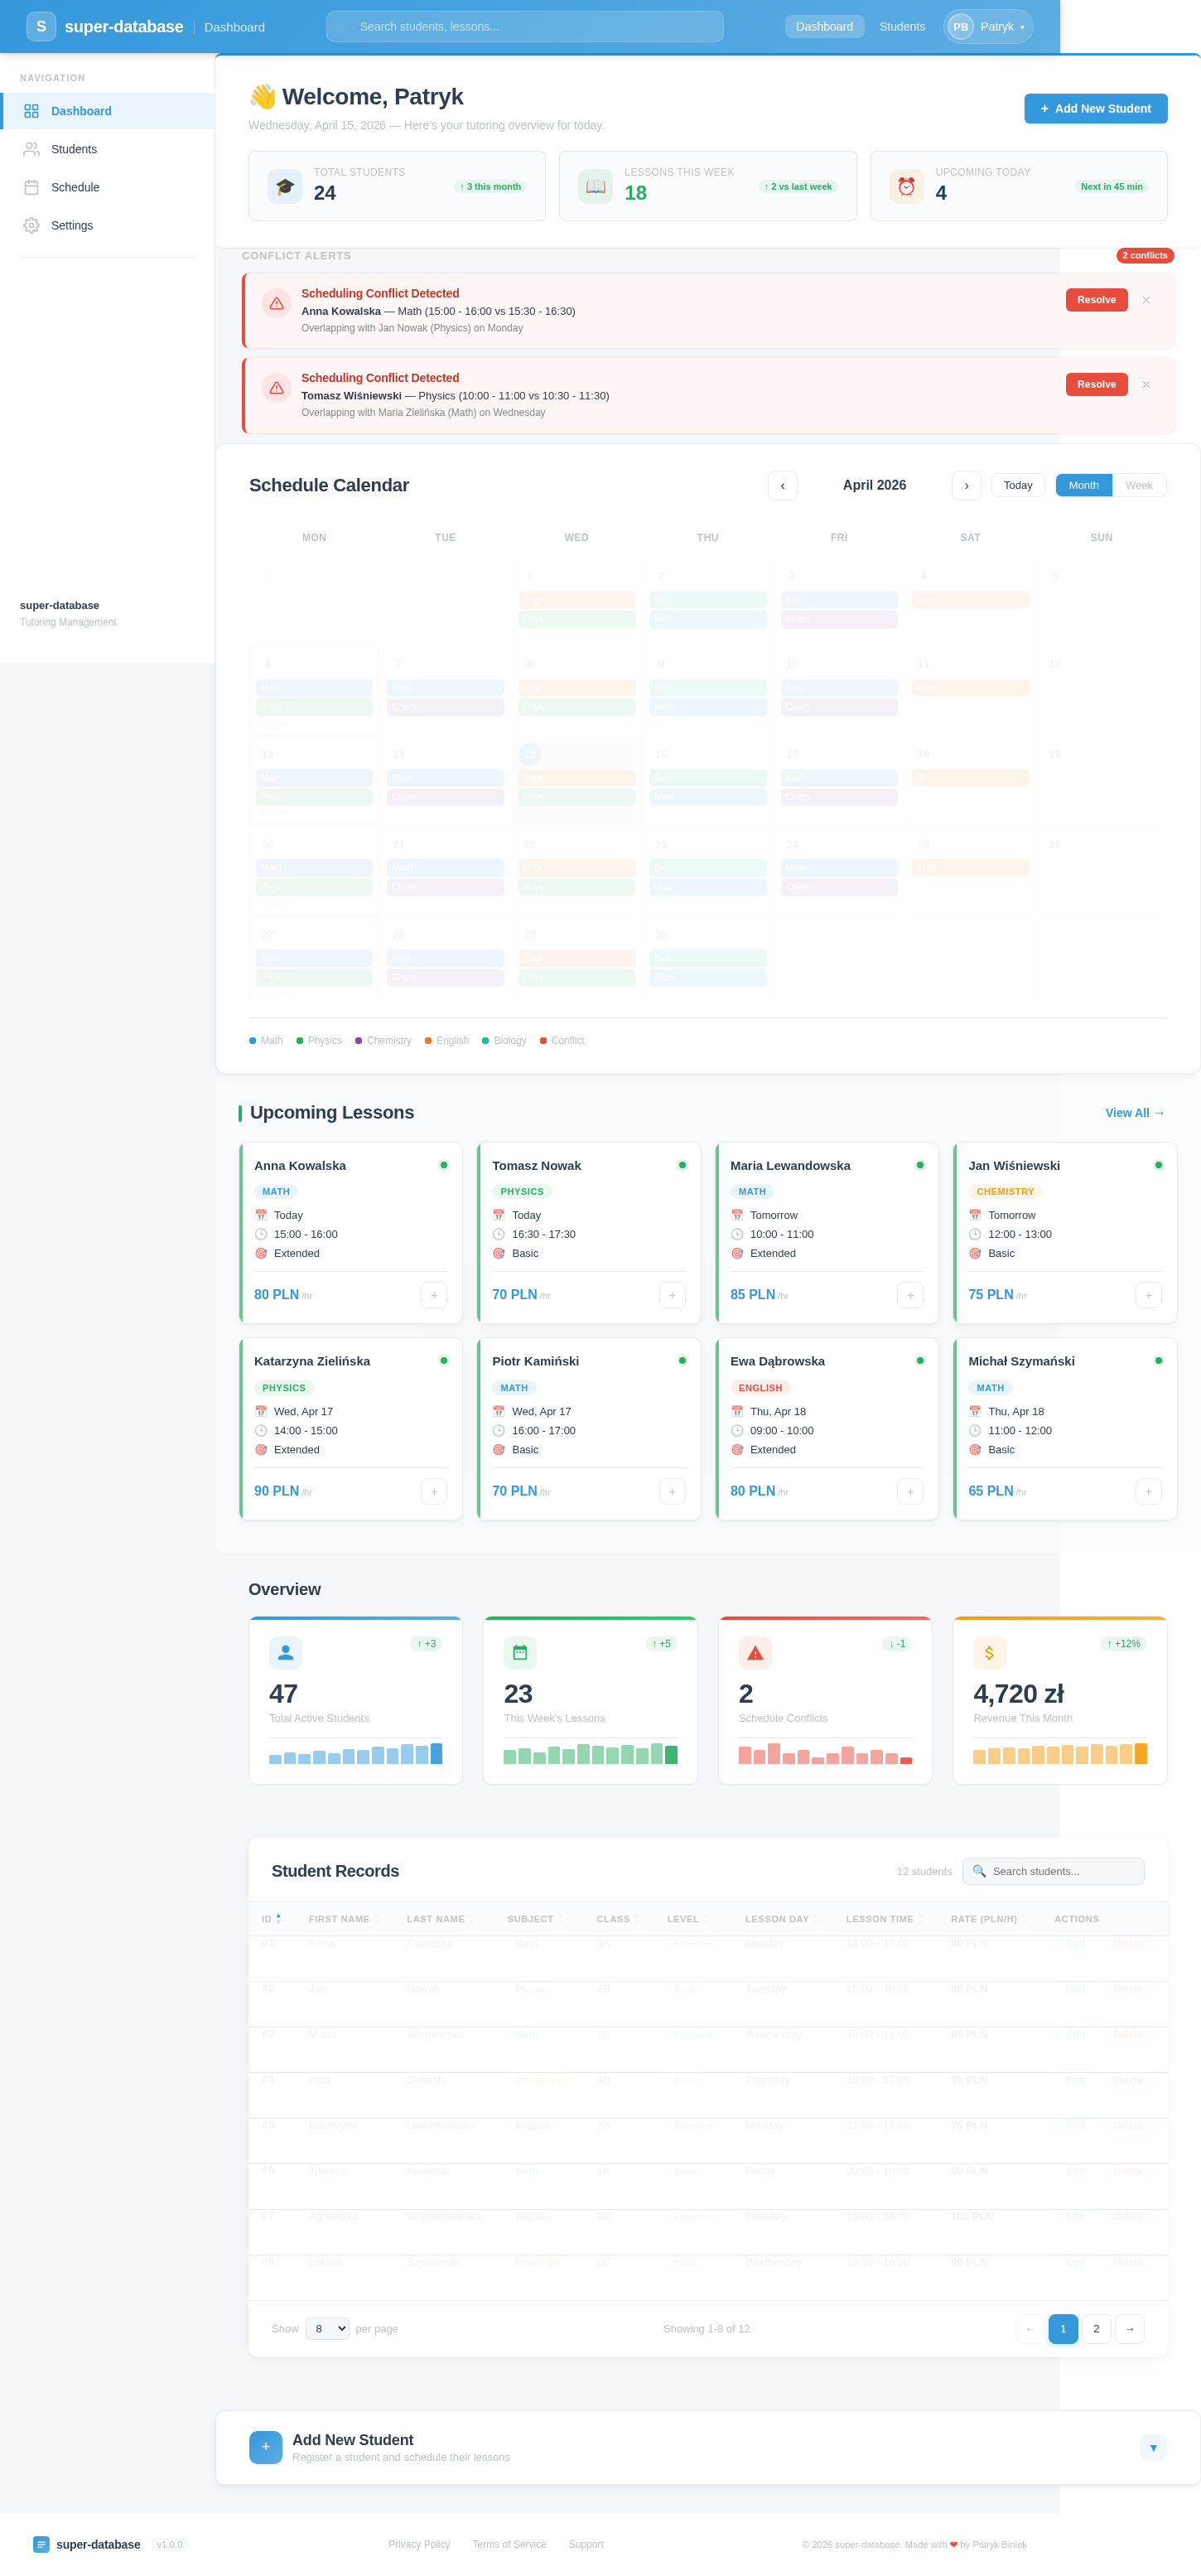Click calendar icon in This Week's Lessons card

coord(520,1653)
